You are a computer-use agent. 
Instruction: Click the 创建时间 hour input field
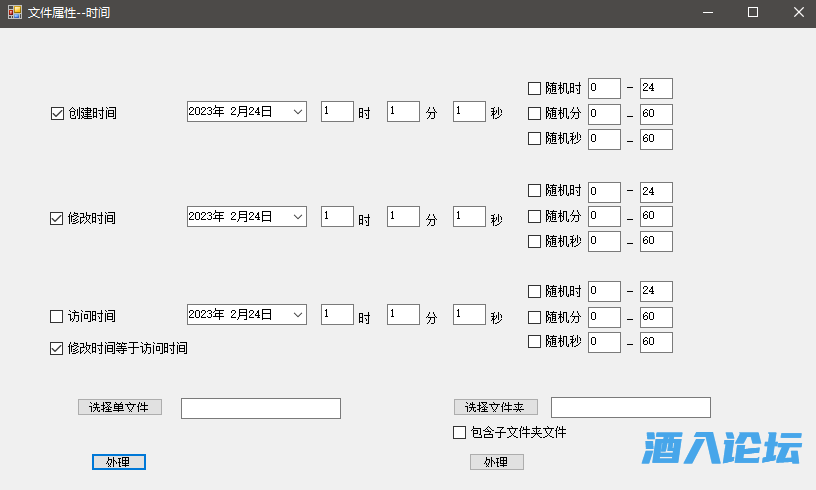point(337,112)
